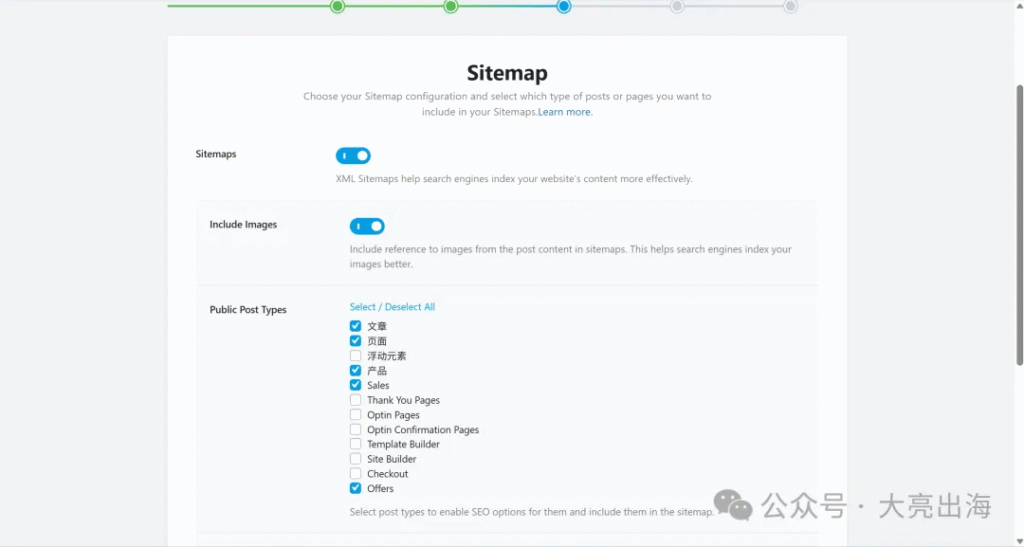
Task: Uncheck the 页面 checkbox
Action: tap(355, 341)
